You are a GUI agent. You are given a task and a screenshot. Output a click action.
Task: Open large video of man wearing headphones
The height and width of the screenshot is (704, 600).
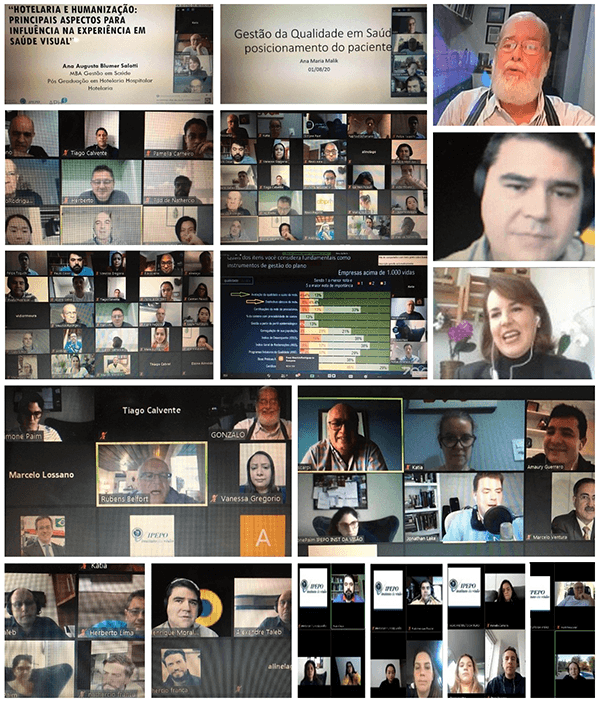514,197
